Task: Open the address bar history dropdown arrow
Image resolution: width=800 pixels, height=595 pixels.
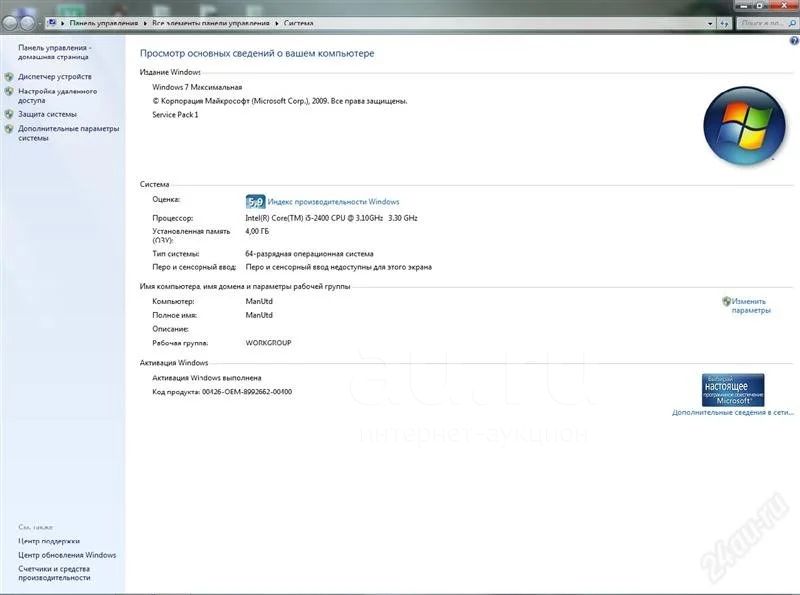Action: click(710, 23)
